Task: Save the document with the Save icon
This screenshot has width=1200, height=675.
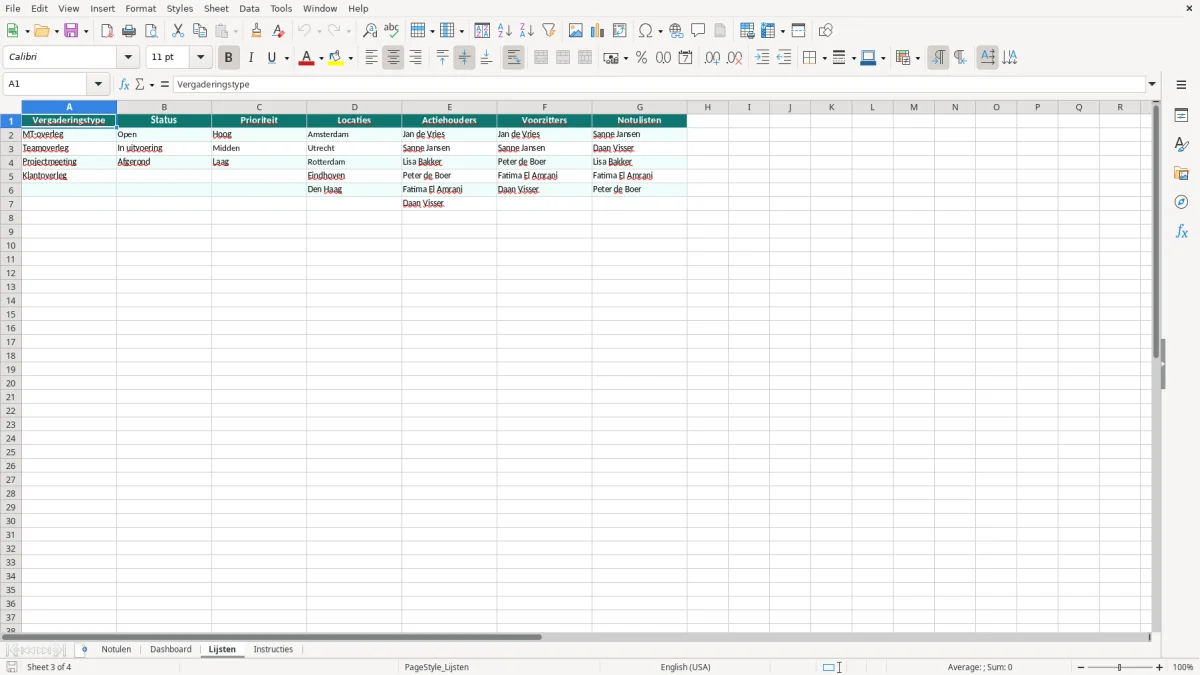Action: (x=72, y=31)
